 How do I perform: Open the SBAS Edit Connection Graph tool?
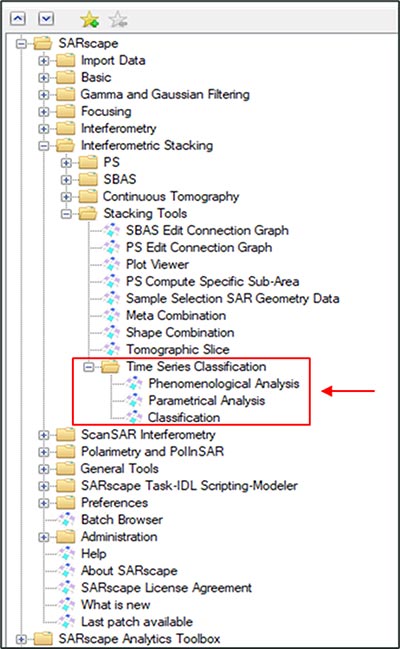click(207, 230)
